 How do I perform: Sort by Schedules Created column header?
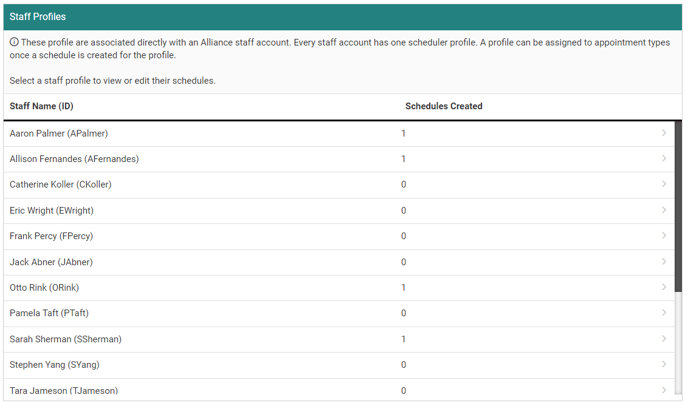443,106
